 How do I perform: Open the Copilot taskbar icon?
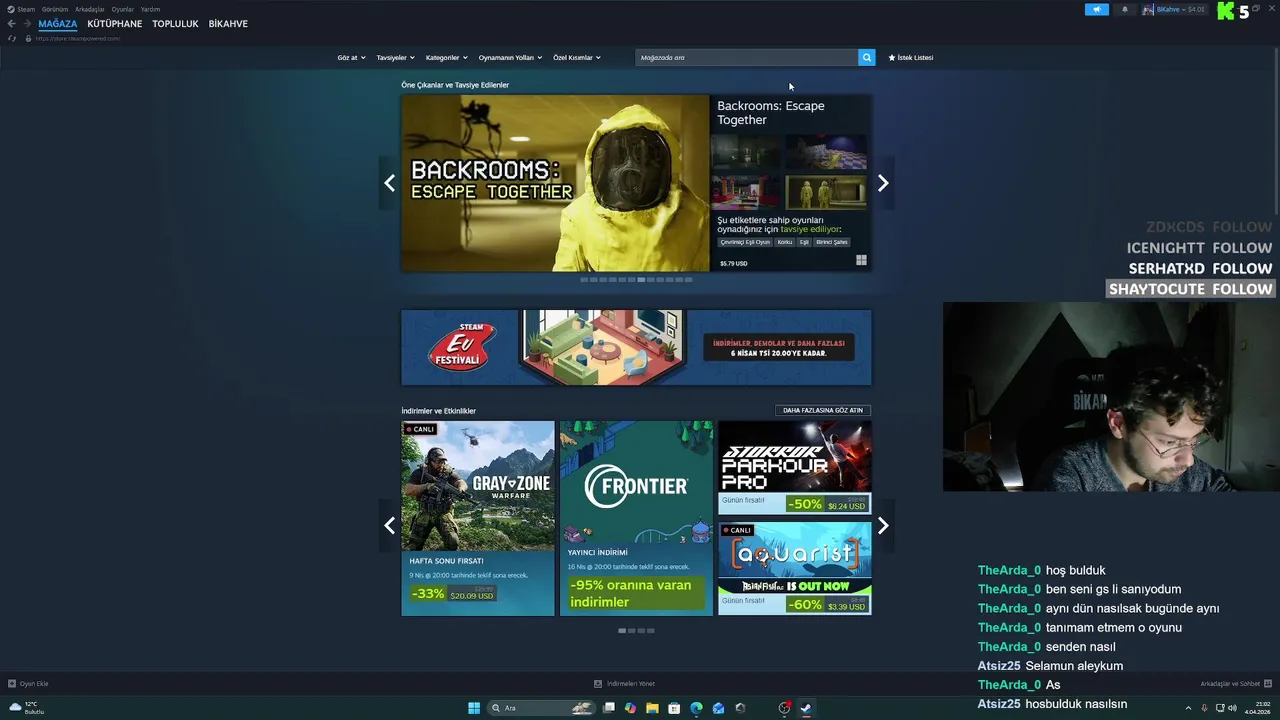tap(630, 708)
